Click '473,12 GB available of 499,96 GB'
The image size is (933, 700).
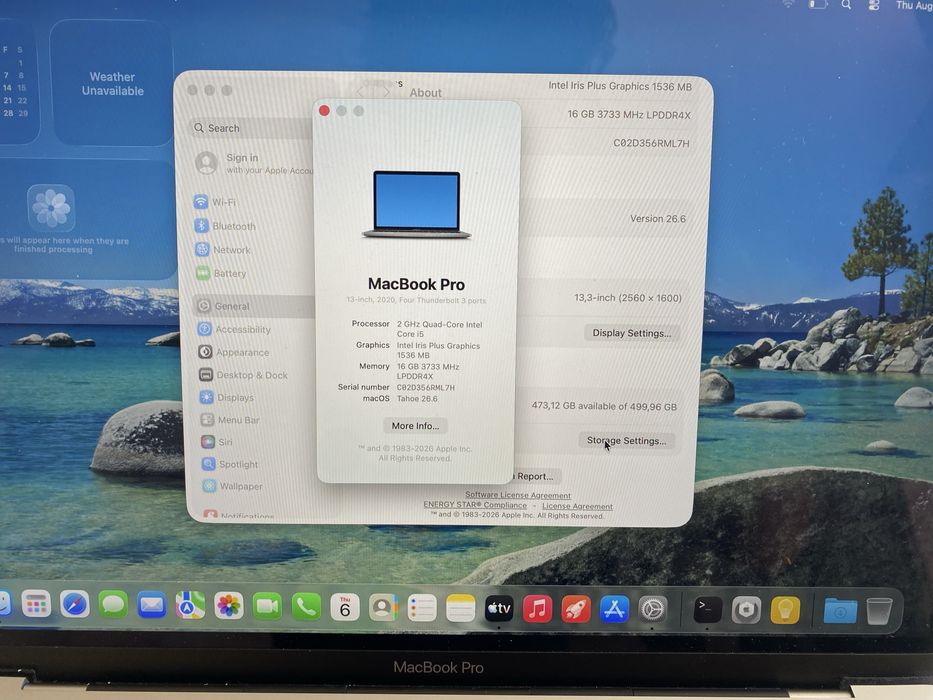[604, 406]
